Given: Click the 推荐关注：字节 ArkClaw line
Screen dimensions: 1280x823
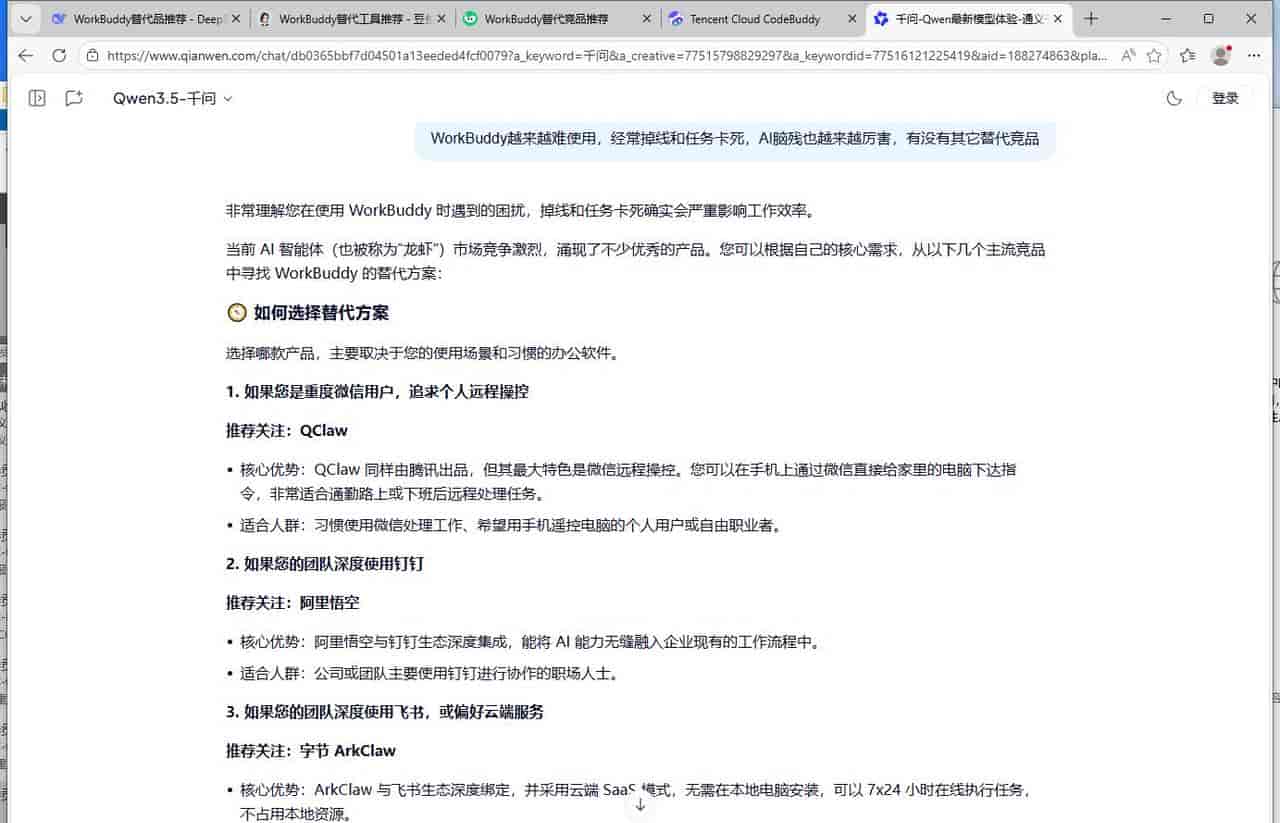Looking at the screenshot, I should (x=311, y=751).
